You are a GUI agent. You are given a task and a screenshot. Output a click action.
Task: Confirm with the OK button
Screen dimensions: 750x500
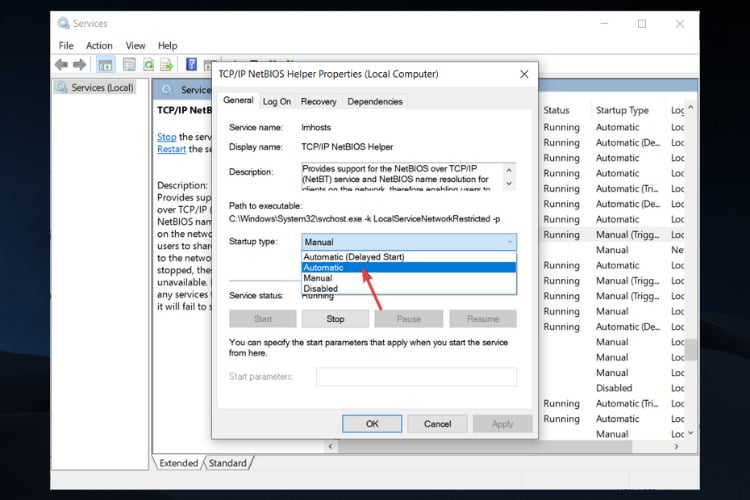[x=372, y=424]
